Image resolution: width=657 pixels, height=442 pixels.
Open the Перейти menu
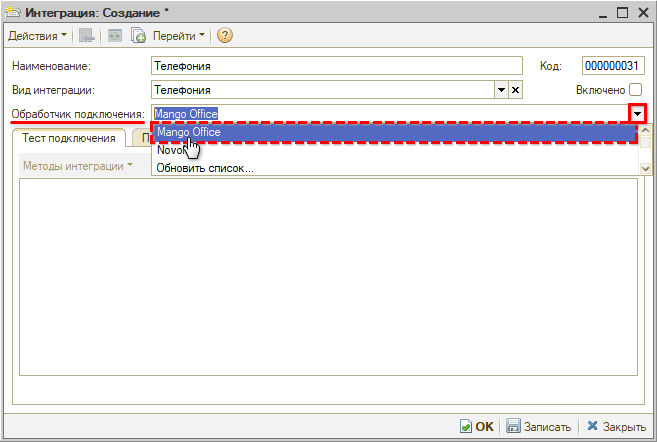(x=178, y=36)
